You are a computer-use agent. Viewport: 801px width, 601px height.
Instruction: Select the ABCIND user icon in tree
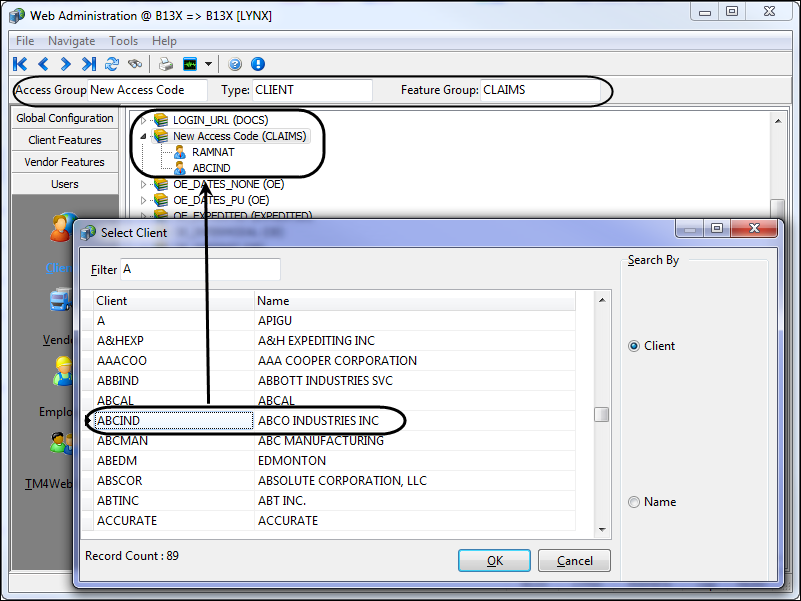click(180, 168)
